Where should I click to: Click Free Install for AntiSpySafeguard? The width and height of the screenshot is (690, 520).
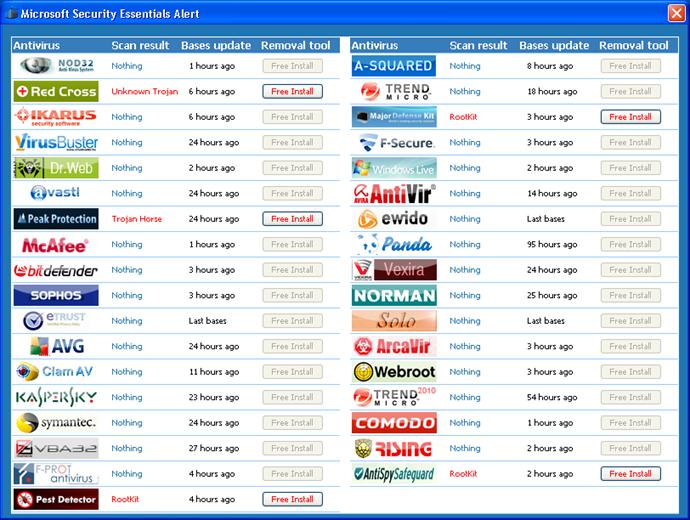click(x=631, y=474)
